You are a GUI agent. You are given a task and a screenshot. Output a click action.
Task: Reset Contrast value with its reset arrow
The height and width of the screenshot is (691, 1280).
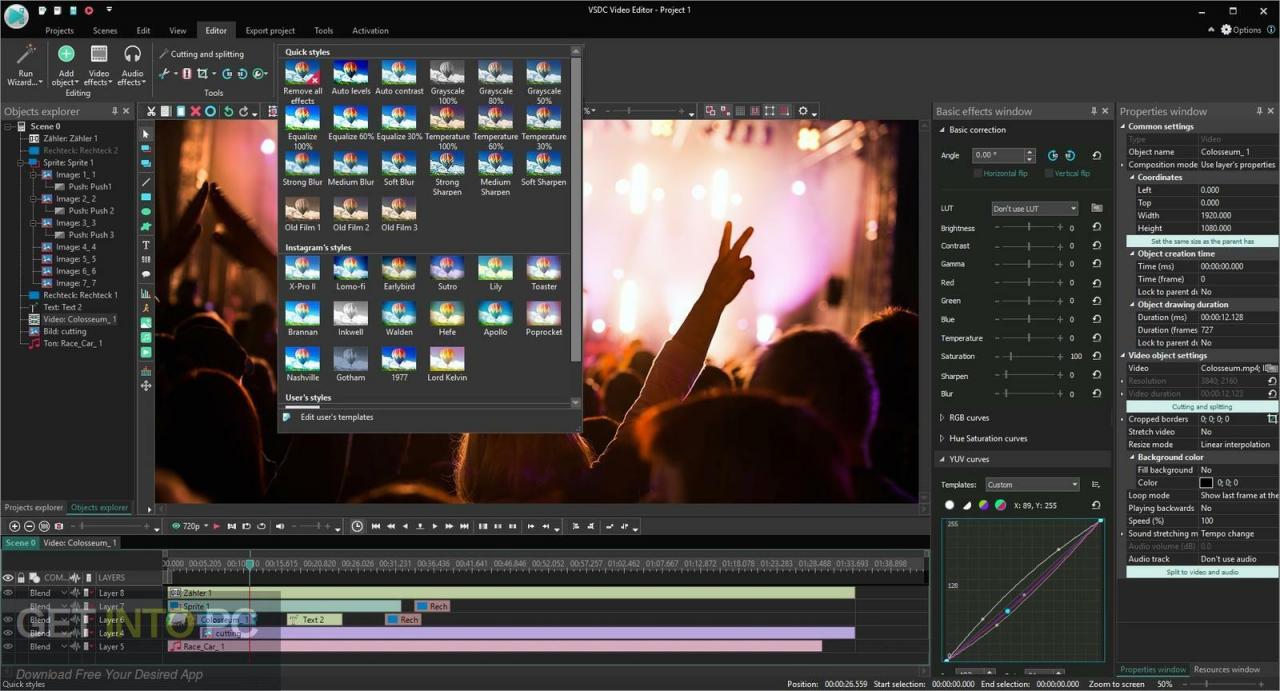coord(1097,246)
